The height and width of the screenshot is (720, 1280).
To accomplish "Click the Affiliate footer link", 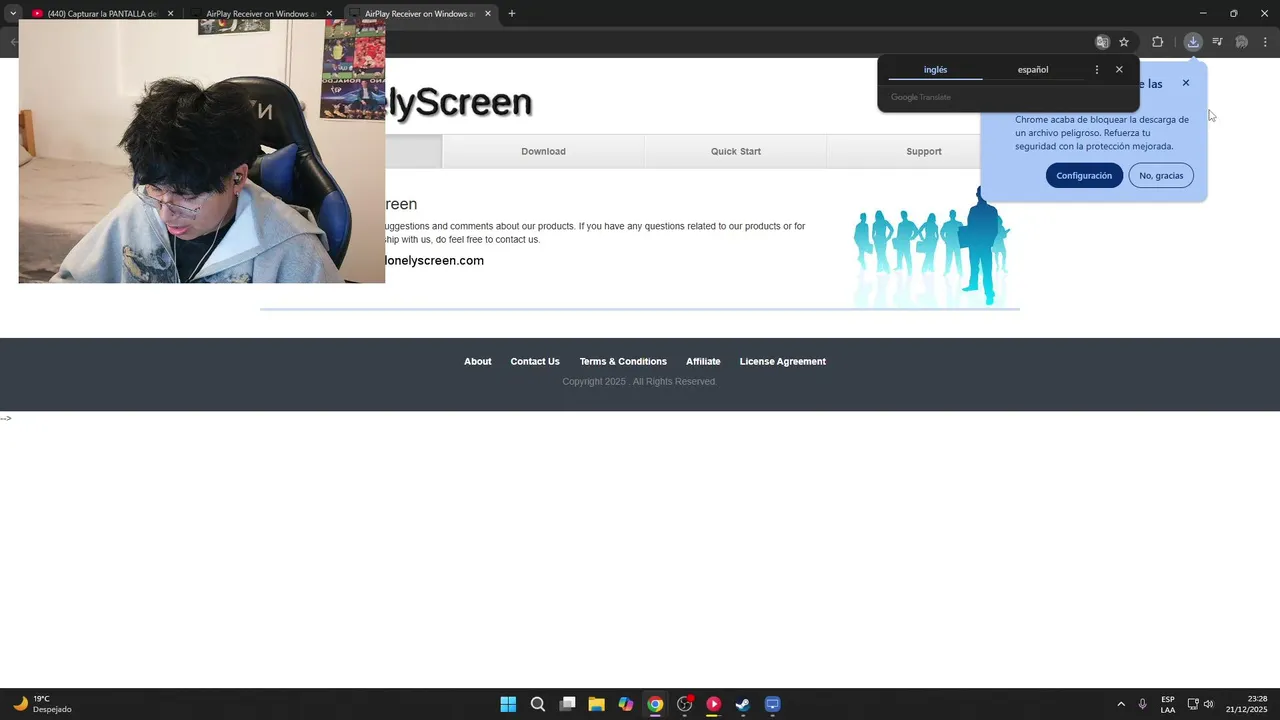I will tap(703, 361).
